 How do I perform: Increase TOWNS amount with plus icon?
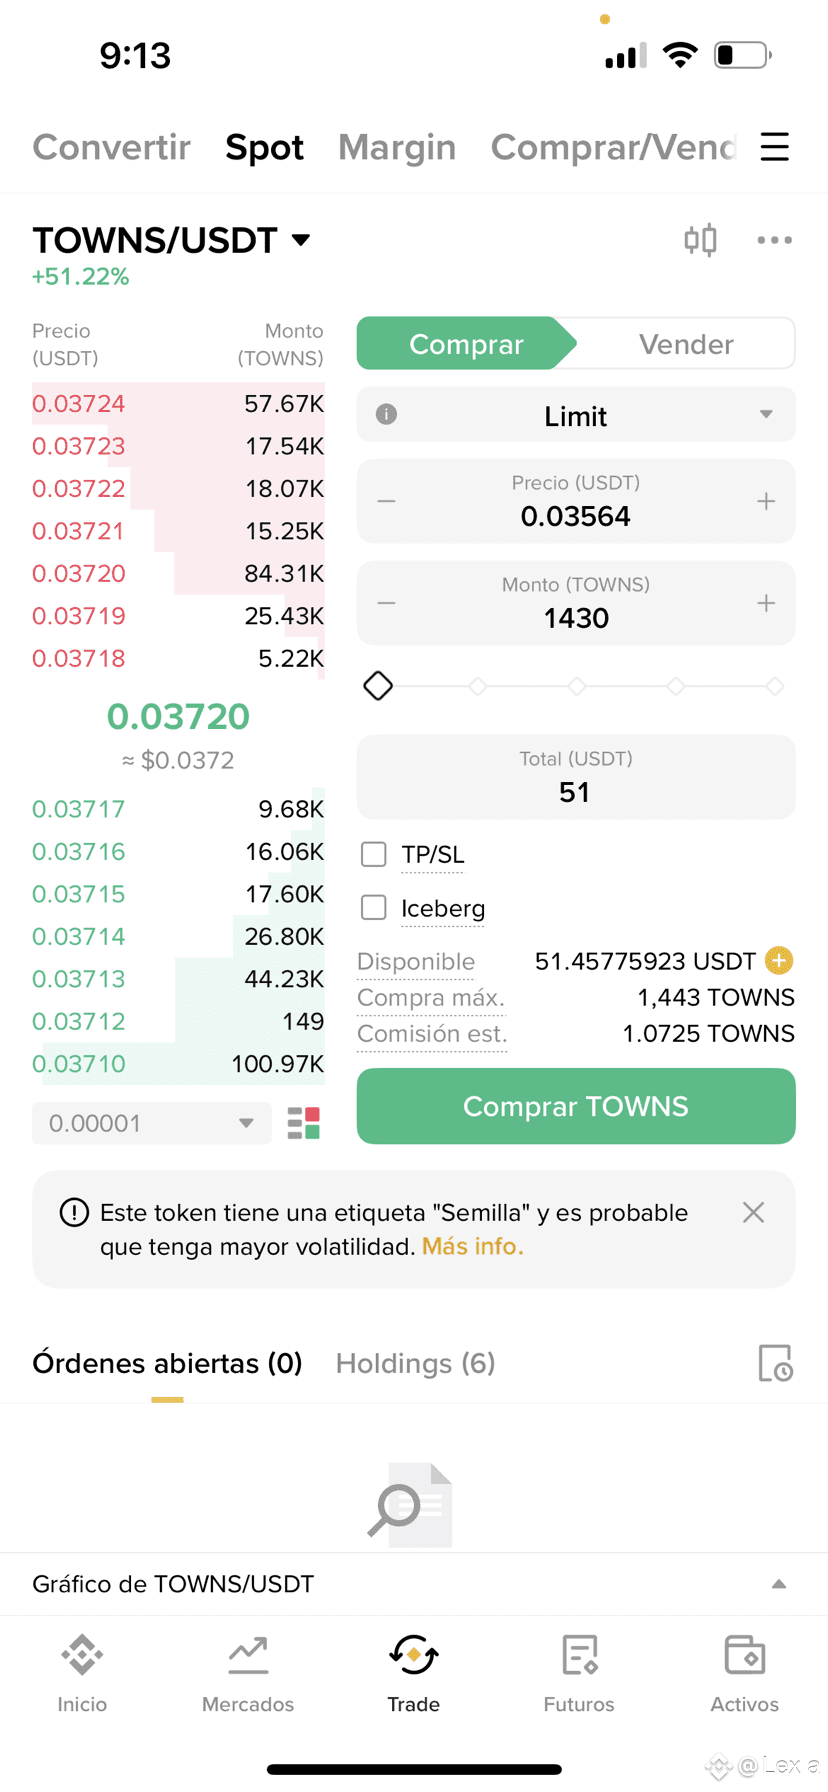(x=766, y=603)
